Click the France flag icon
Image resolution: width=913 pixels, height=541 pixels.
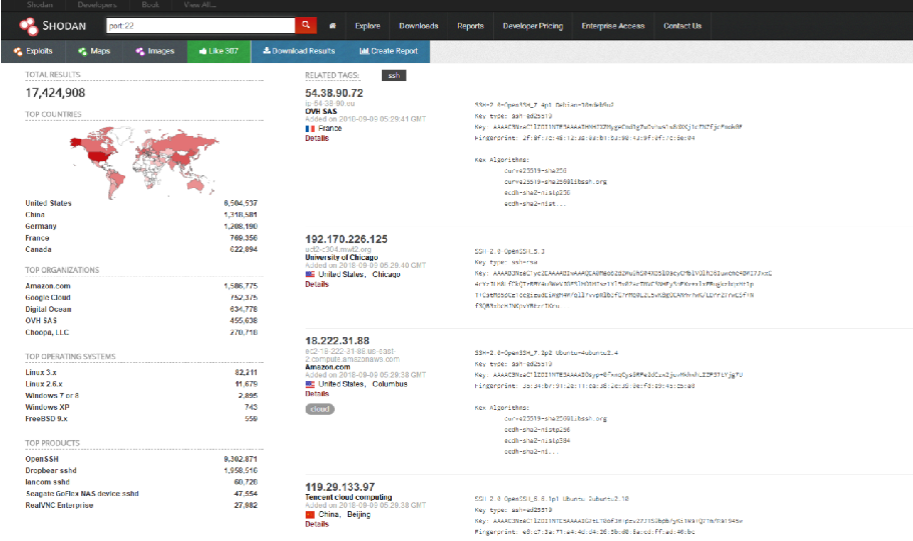310,129
